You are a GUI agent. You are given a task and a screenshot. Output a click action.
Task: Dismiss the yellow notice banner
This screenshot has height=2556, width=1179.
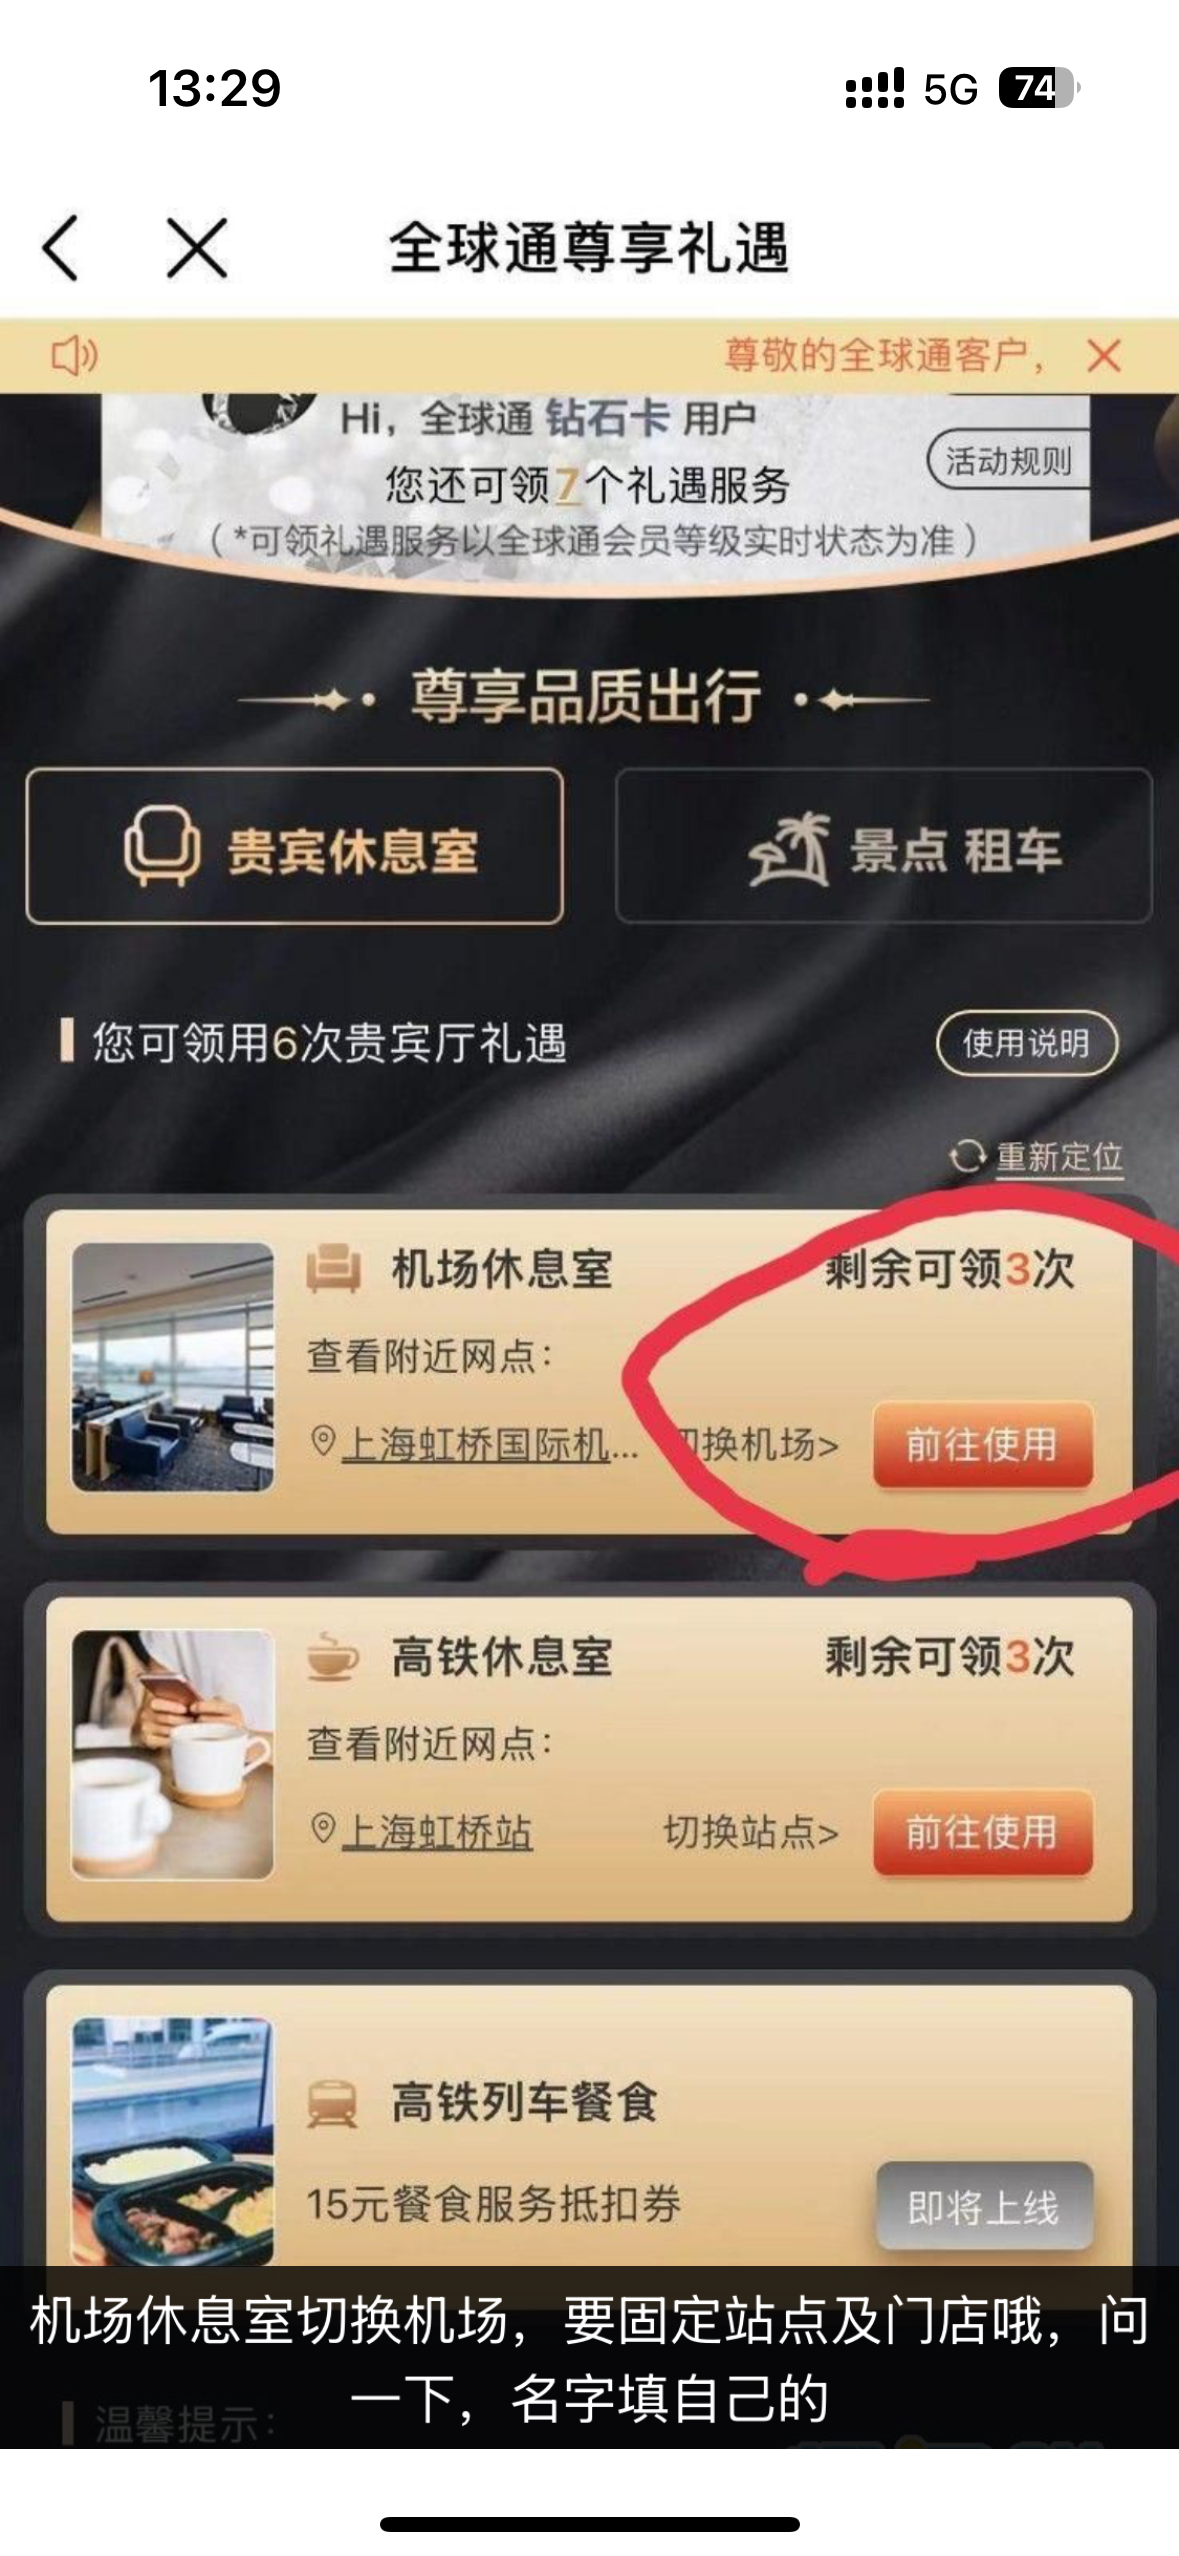pyautogui.click(x=1104, y=355)
